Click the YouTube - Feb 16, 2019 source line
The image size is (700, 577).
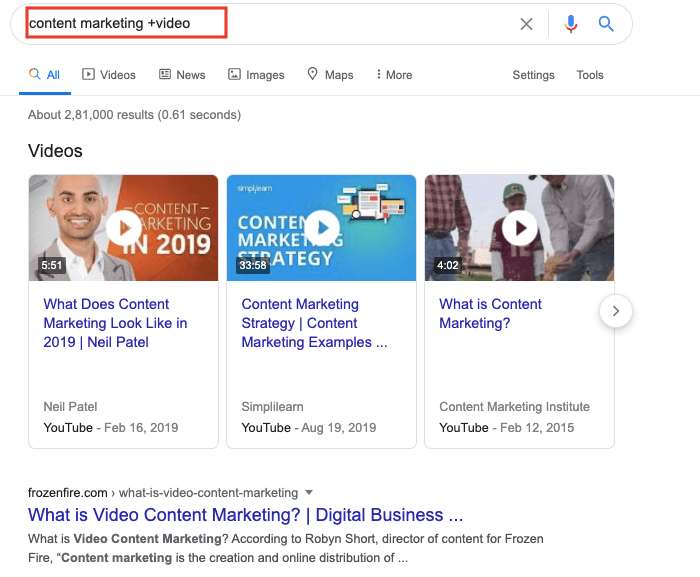111,427
